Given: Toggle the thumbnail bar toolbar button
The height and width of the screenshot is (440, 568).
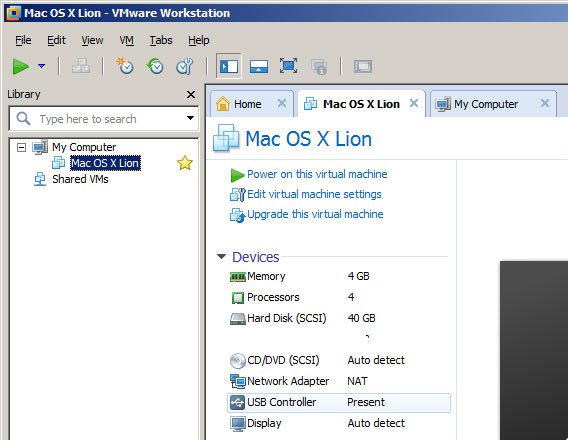Looking at the screenshot, I should point(259,66).
